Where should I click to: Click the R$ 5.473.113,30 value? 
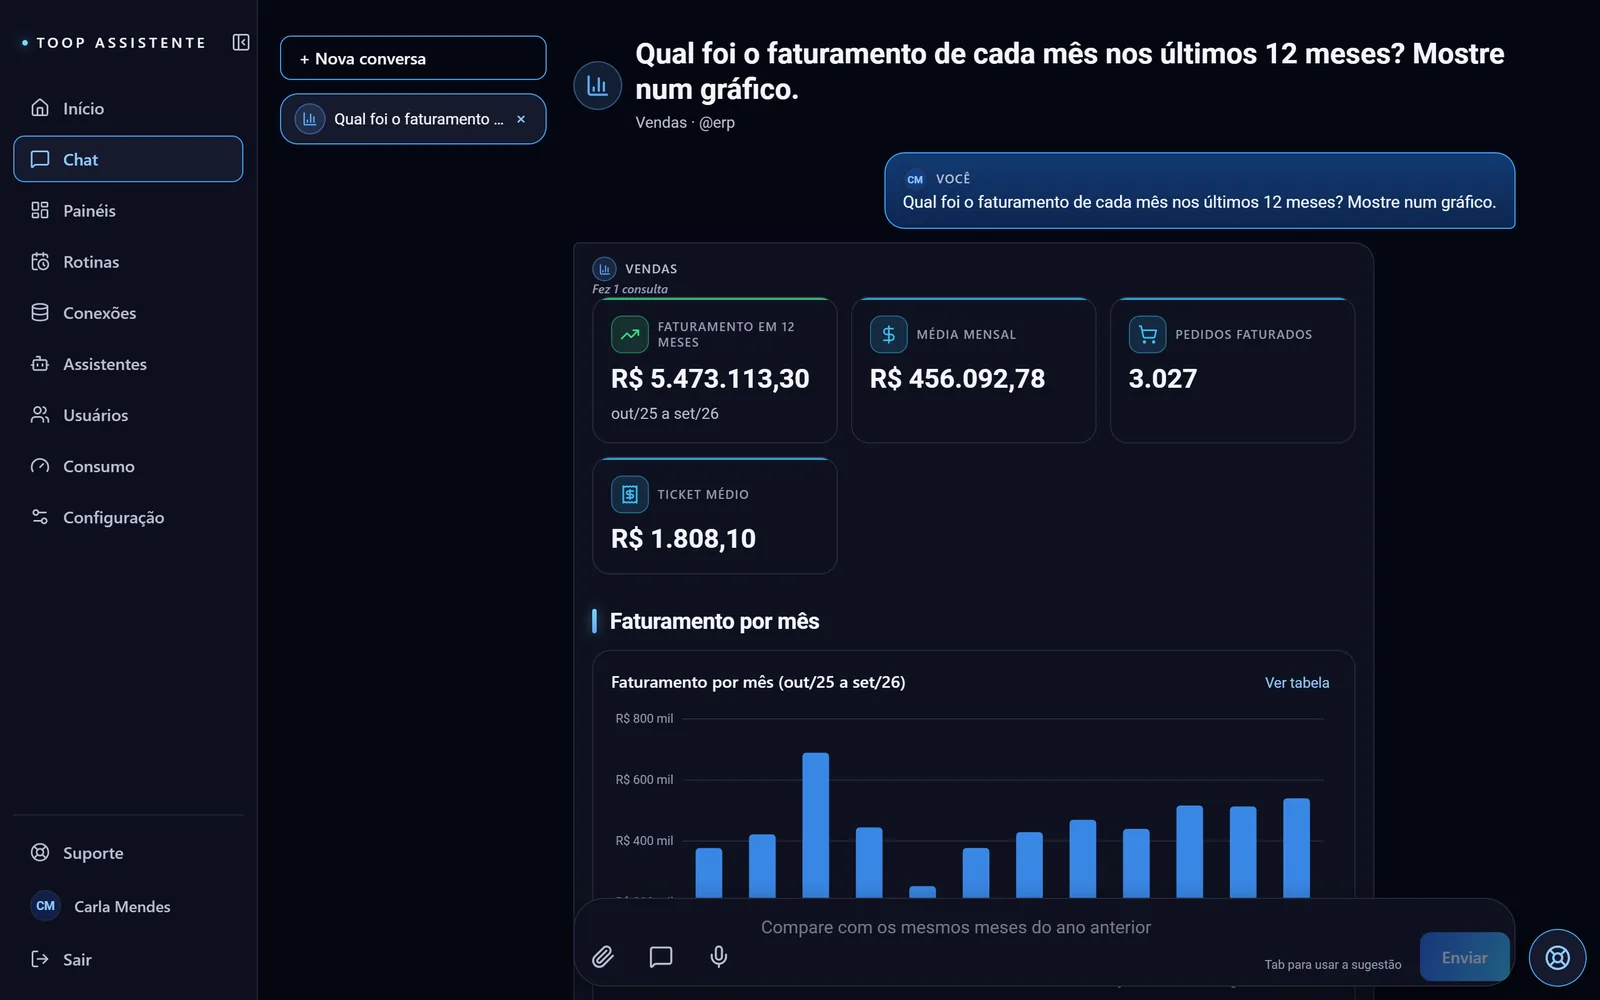[x=710, y=378]
